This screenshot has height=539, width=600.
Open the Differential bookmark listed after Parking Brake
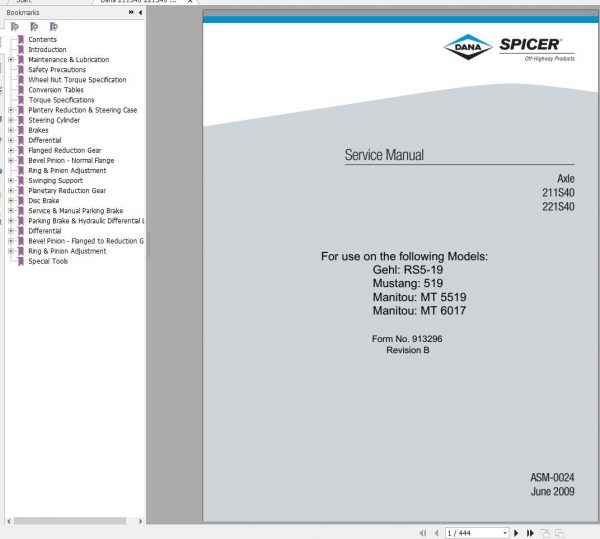(45, 231)
